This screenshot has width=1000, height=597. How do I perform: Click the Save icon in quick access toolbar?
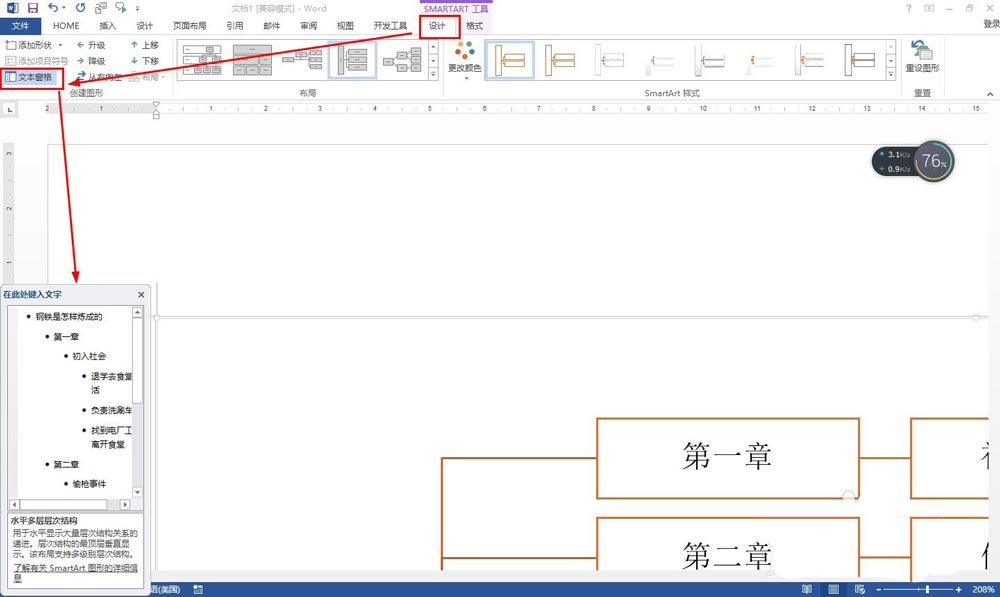(33, 8)
